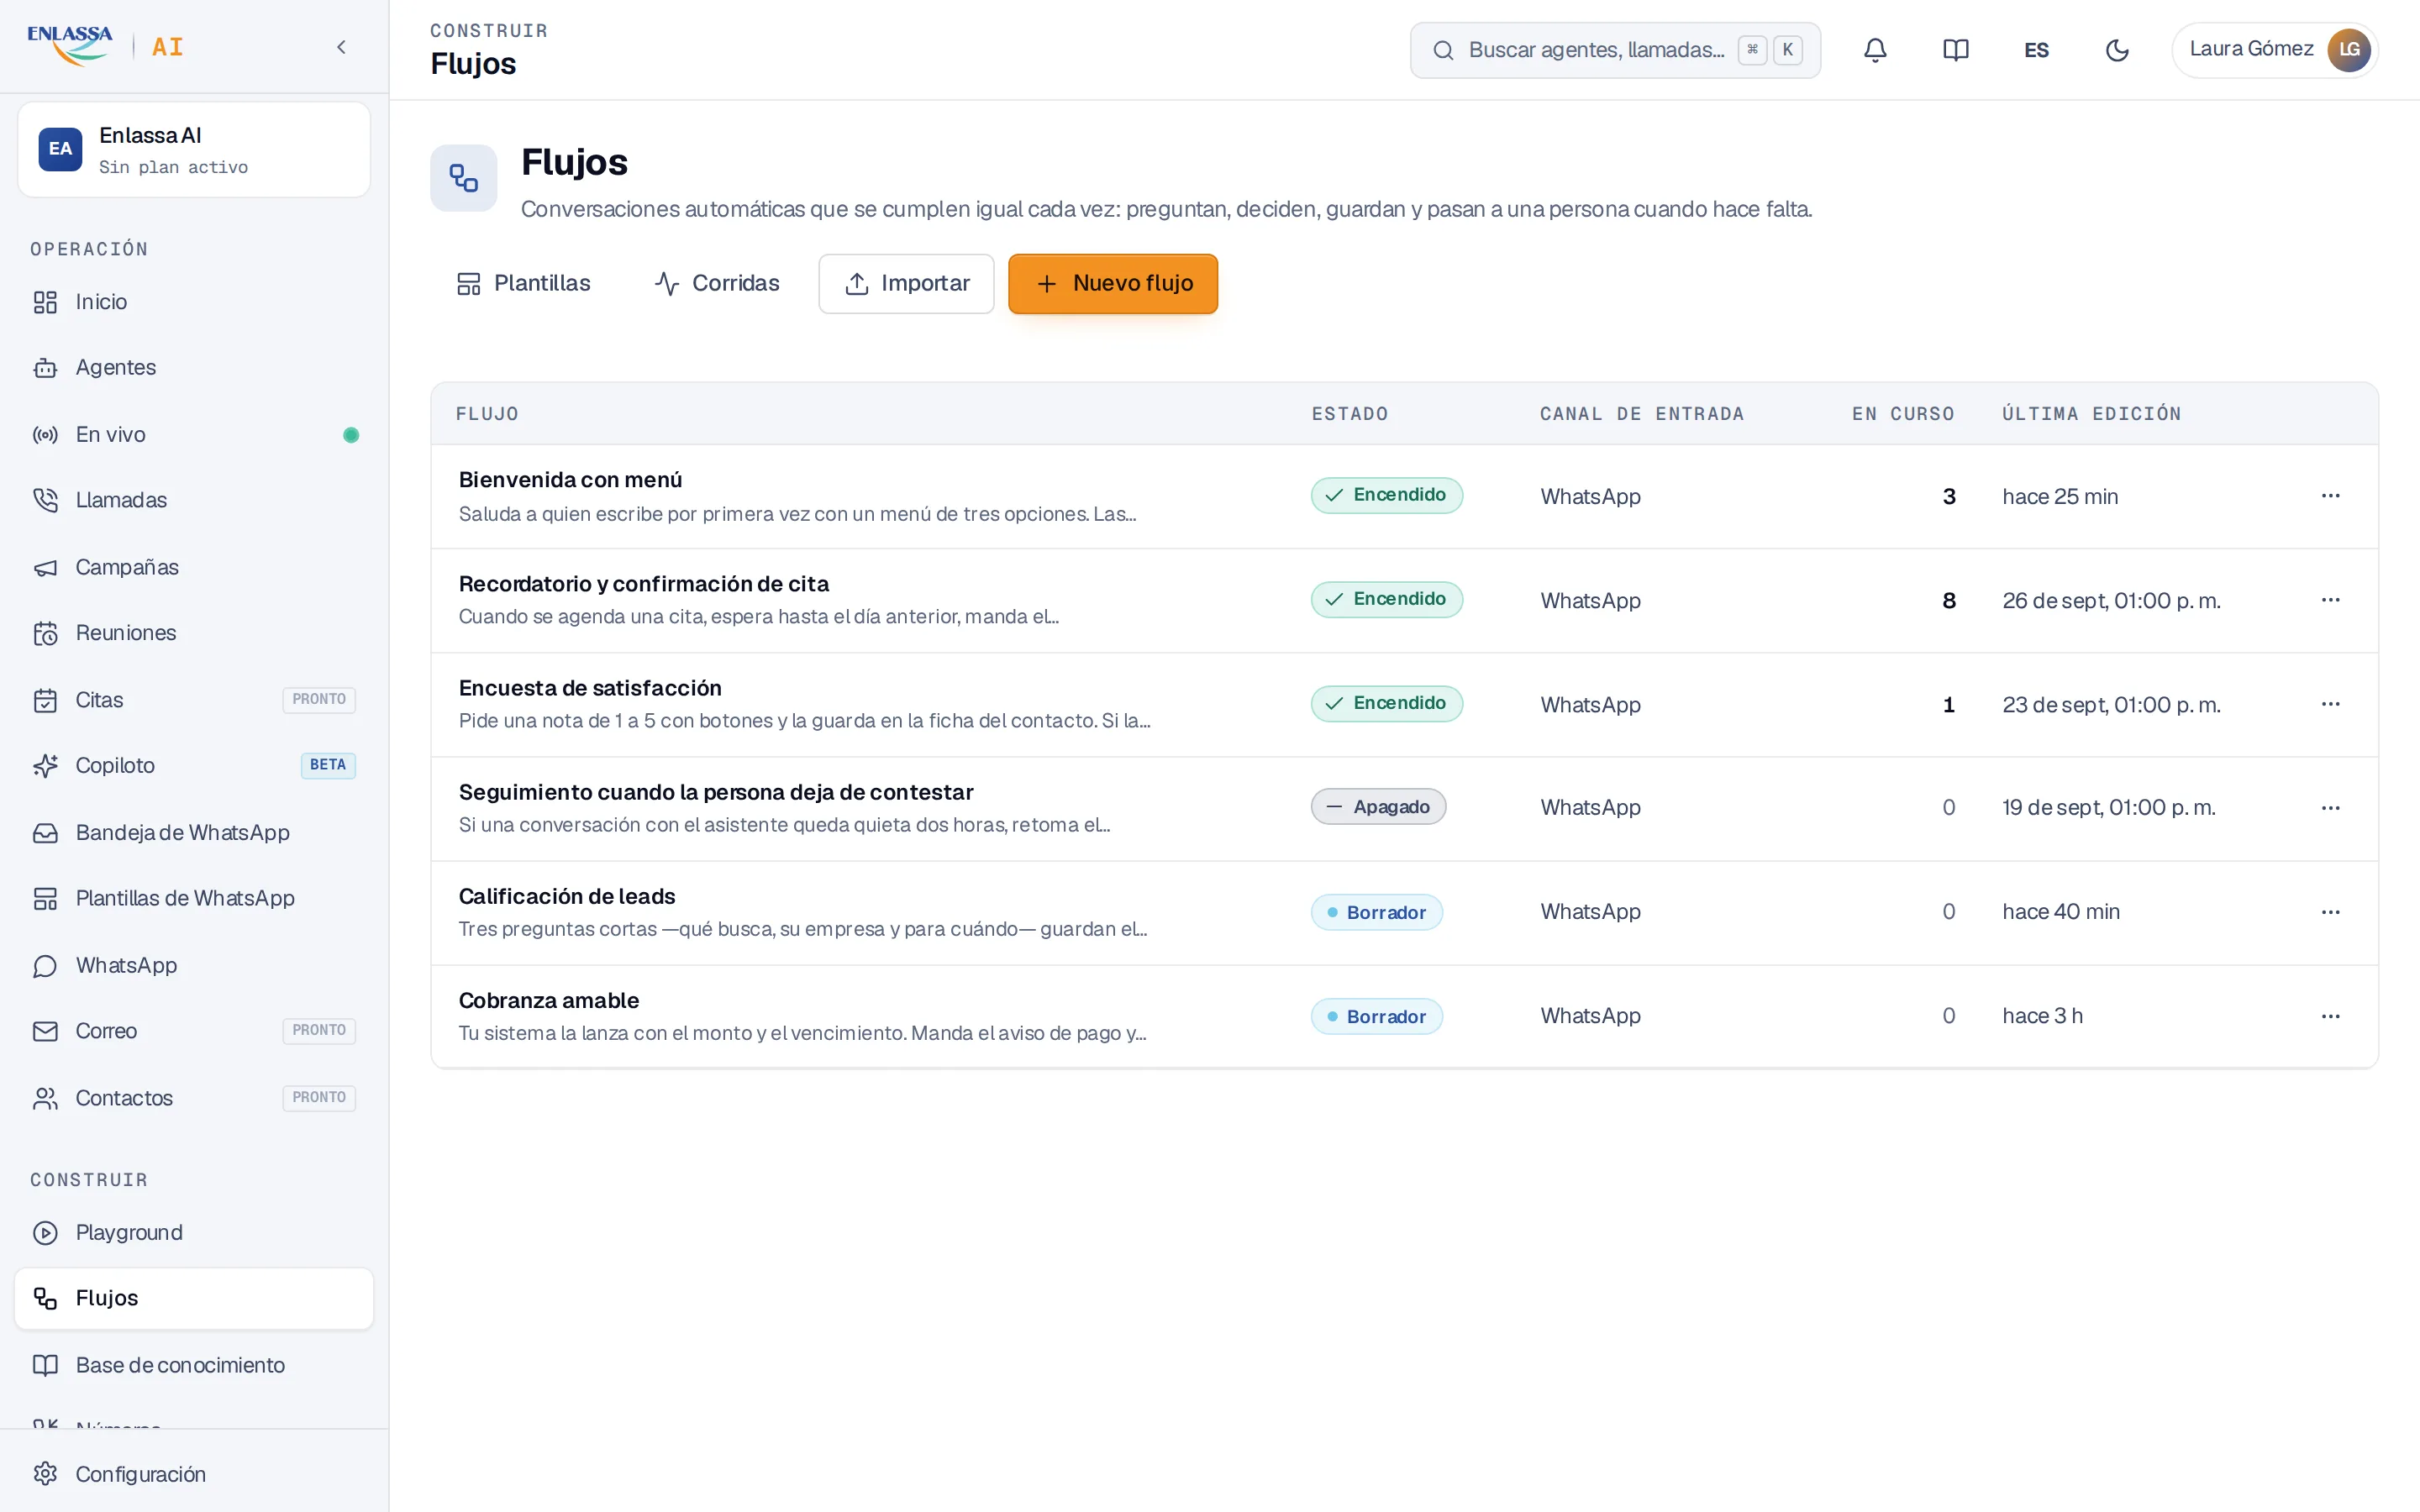Click the CANAL DE ENTRADA column header
Viewport: 2420px width, 1512px height.
point(1642,414)
